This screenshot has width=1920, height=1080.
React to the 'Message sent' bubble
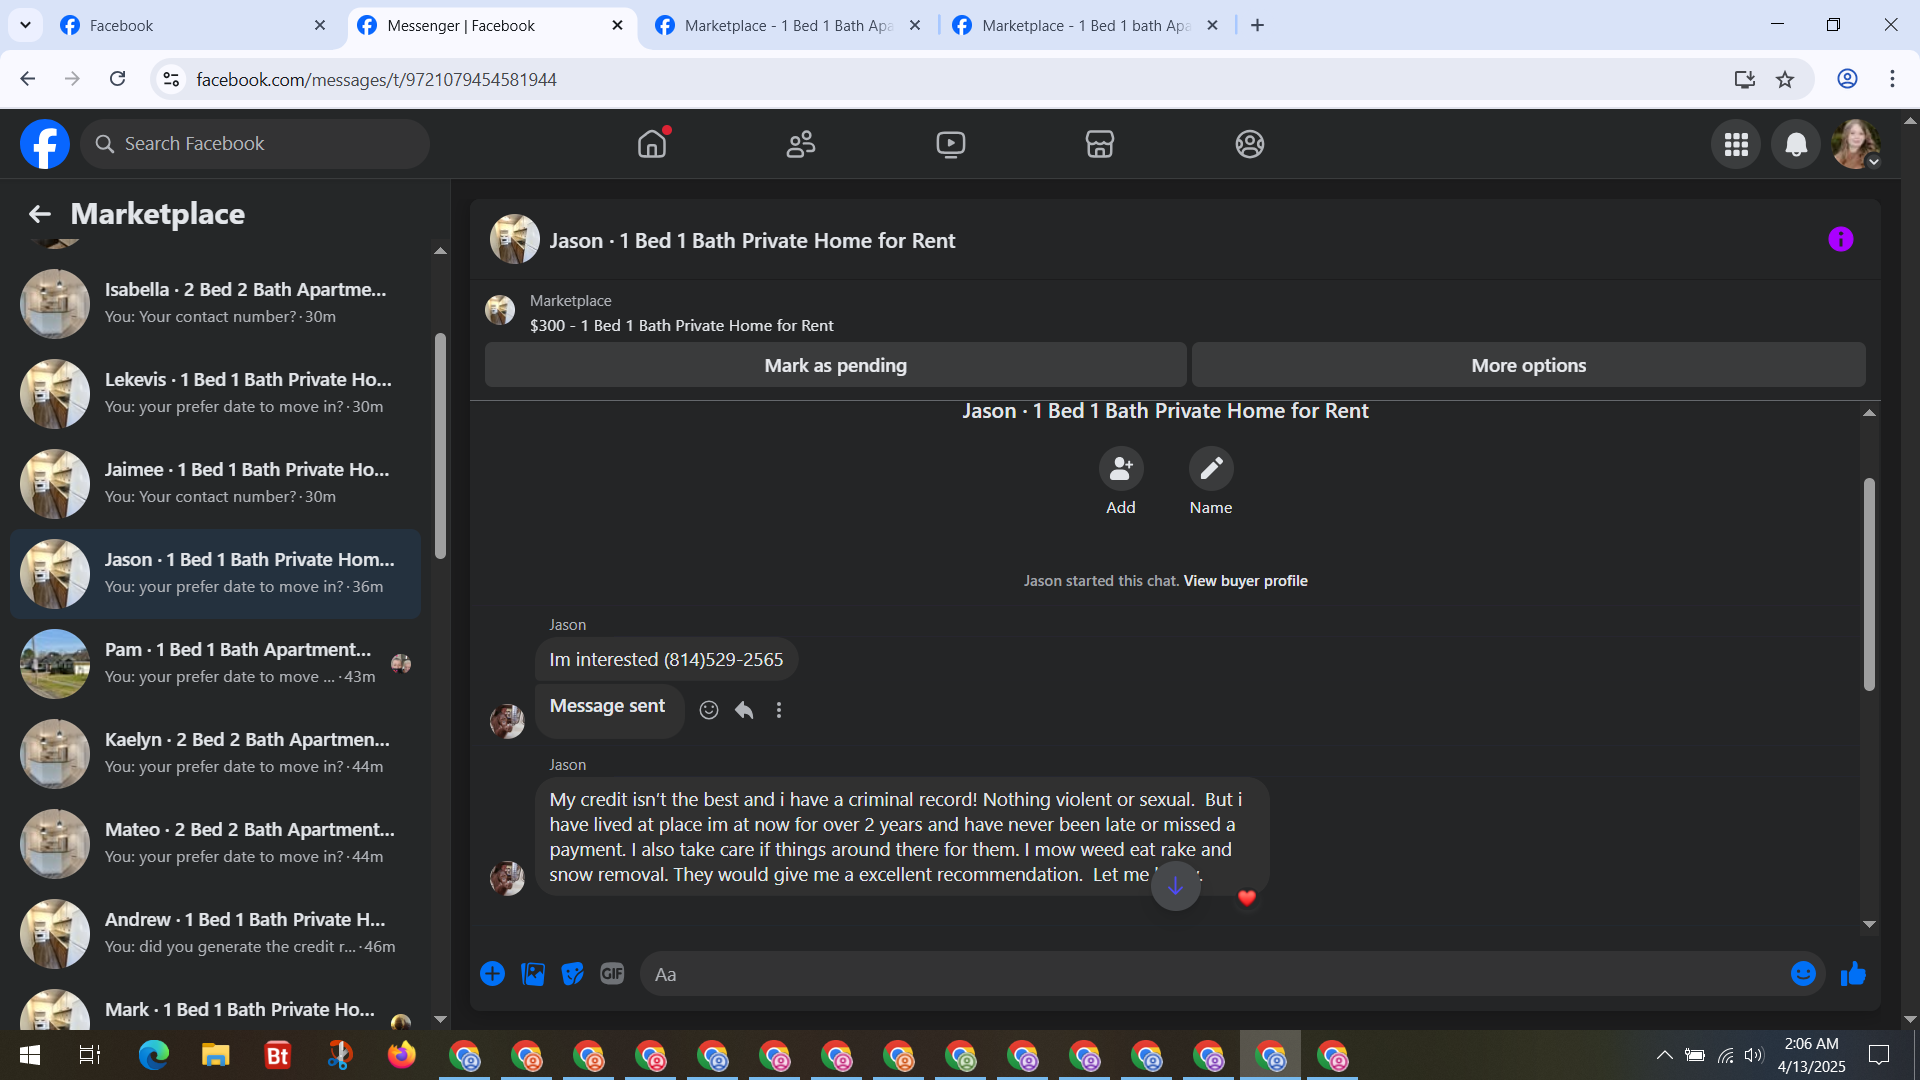coord(709,710)
